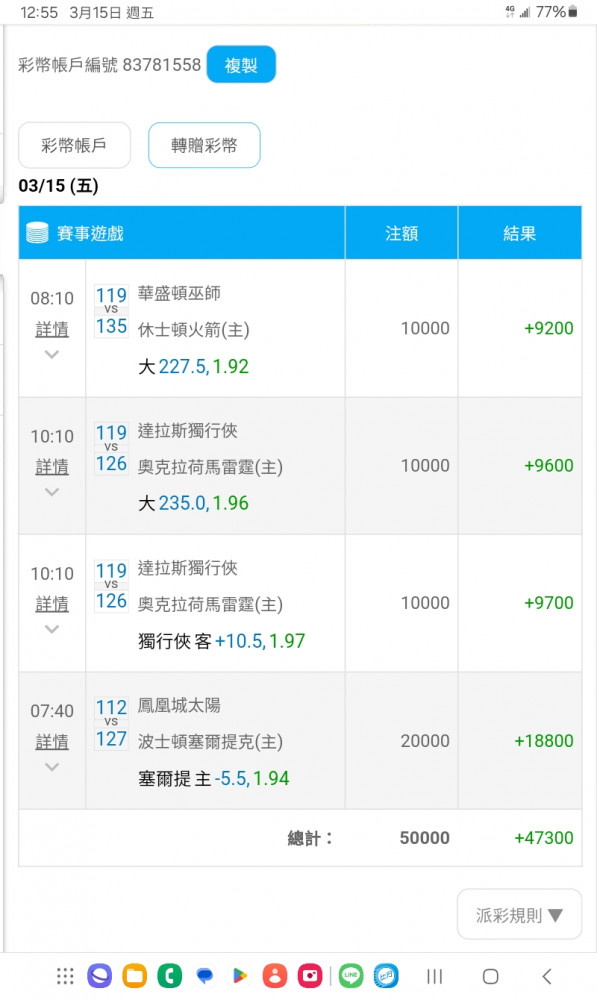Screen dimensions: 597x1000
Task: Expand the 10:10 獨行俠 客 +10.5 row chevron
Action: 52,629
